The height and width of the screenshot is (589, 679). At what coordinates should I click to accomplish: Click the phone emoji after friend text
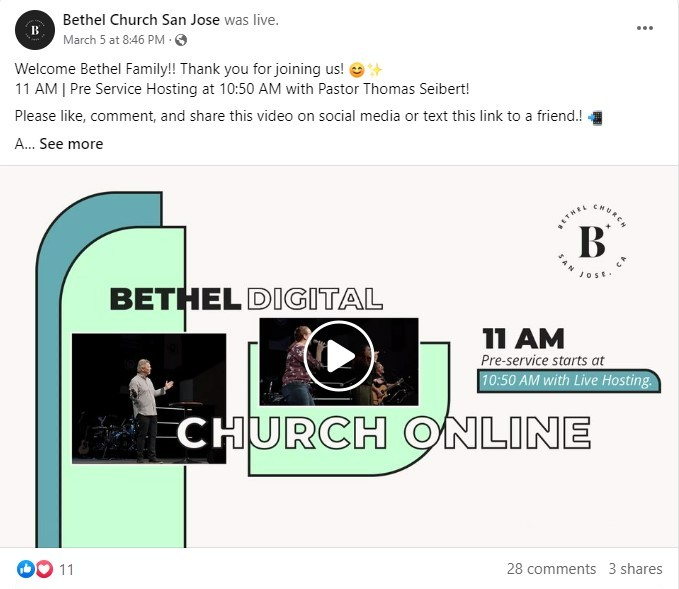[x=595, y=117]
